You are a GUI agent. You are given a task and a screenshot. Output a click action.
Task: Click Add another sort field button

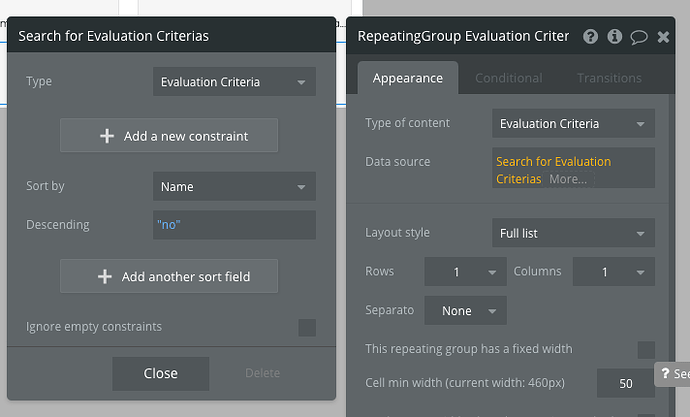[169, 276]
